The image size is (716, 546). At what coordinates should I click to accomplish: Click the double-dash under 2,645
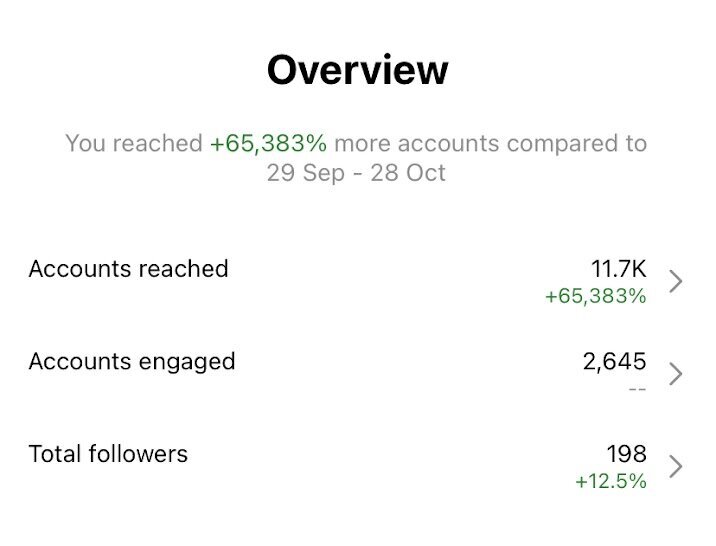pos(637,390)
